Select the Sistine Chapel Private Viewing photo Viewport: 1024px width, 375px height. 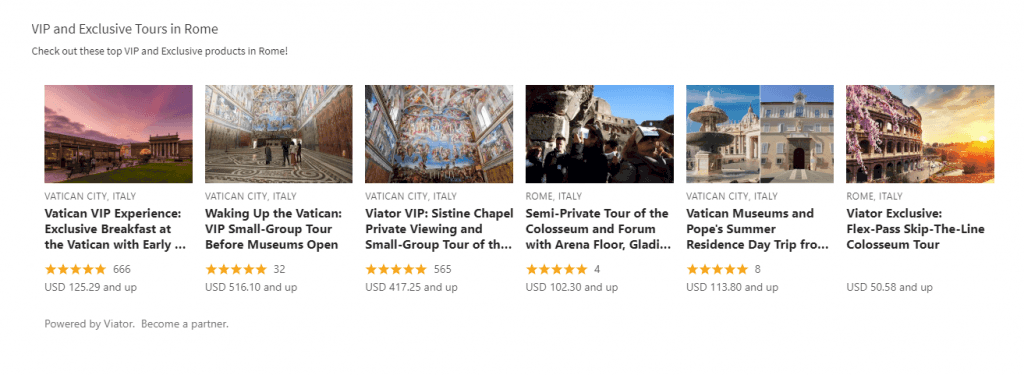pyautogui.click(x=439, y=134)
